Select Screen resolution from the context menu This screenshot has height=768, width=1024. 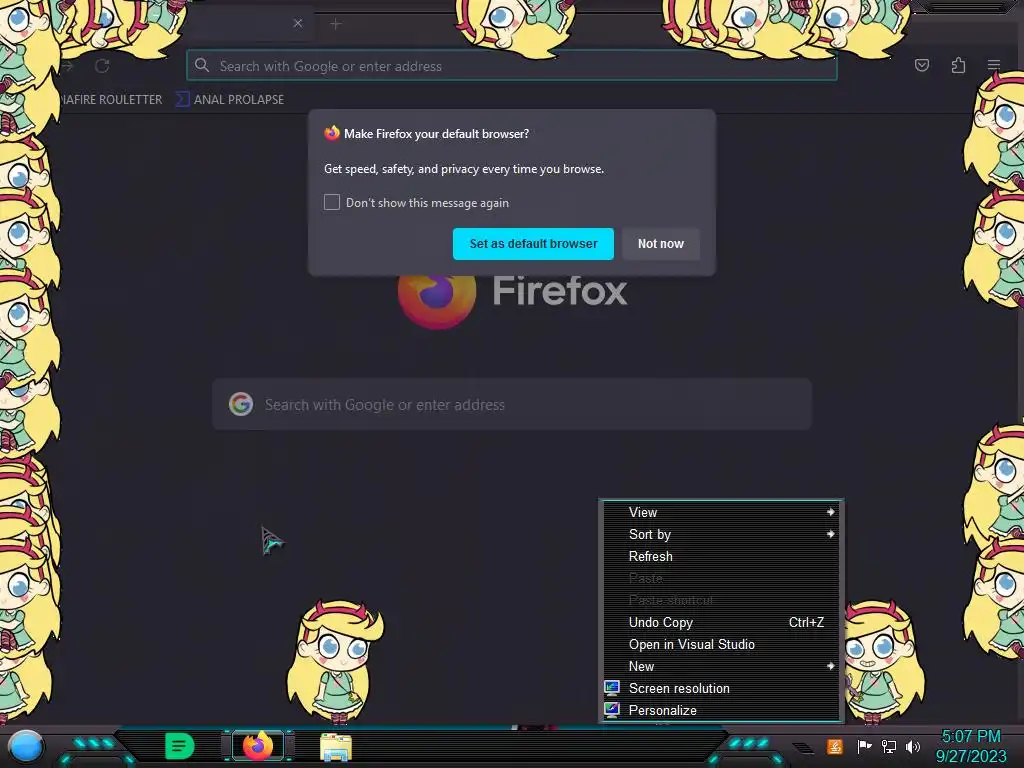pyautogui.click(x=721, y=688)
